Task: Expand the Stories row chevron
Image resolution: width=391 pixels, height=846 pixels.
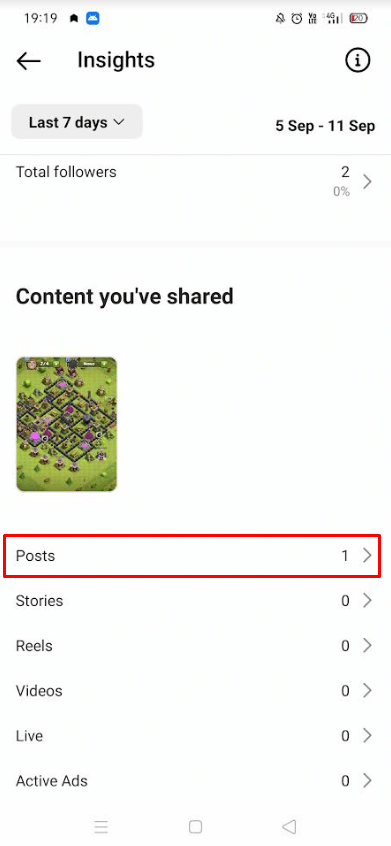Action: point(367,601)
